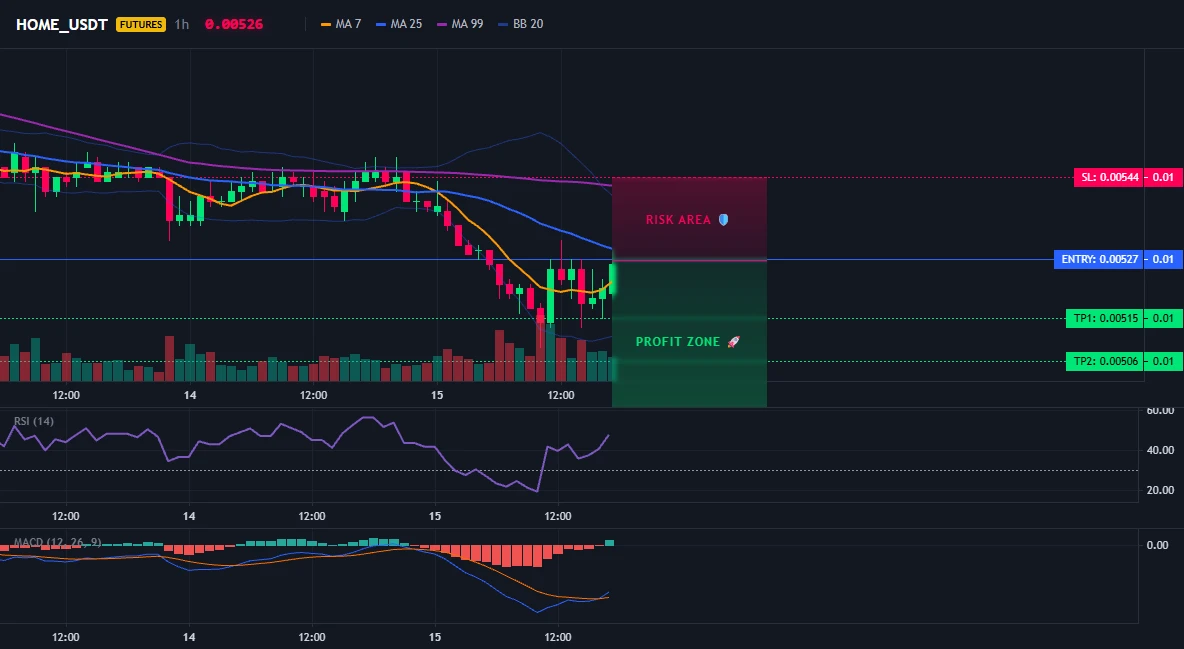Viewport: 1184px width, 649px height.
Task: Click the MACD (12, 26, 9) indicator label
Action: pos(57,542)
